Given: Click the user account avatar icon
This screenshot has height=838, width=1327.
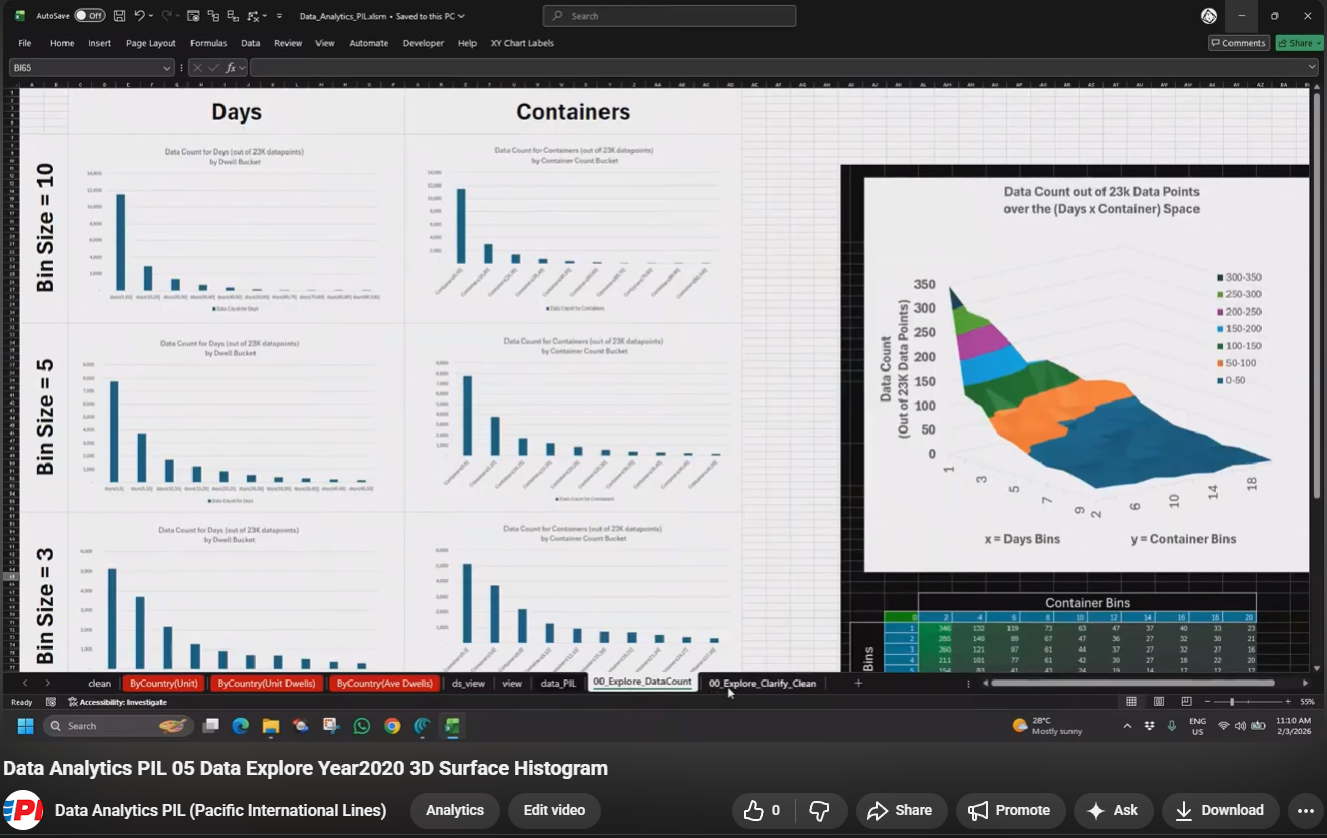Looking at the screenshot, I should [x=1209, y=16].
